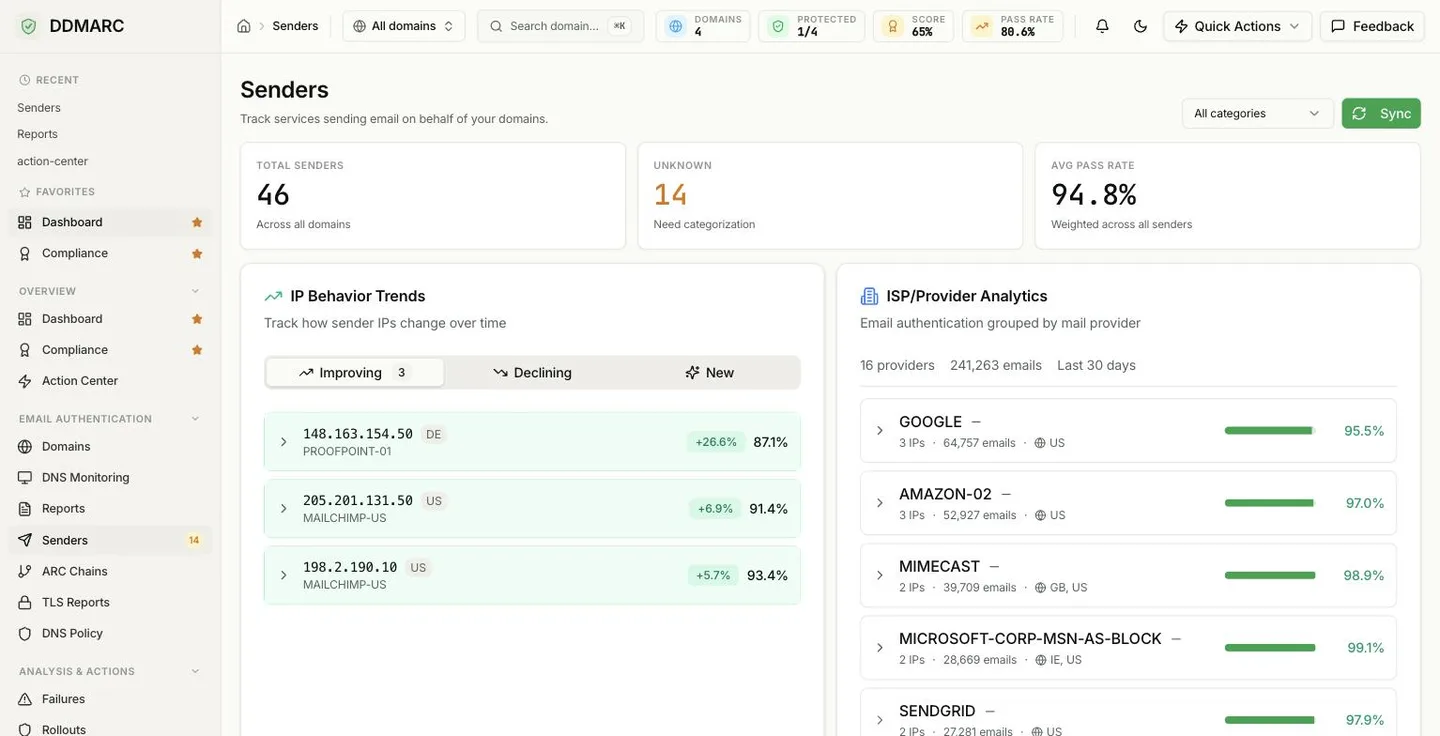The width and height of the screenshot is (1440, 736).
Task: Open Reports under Recent
Action: (37, 134)
